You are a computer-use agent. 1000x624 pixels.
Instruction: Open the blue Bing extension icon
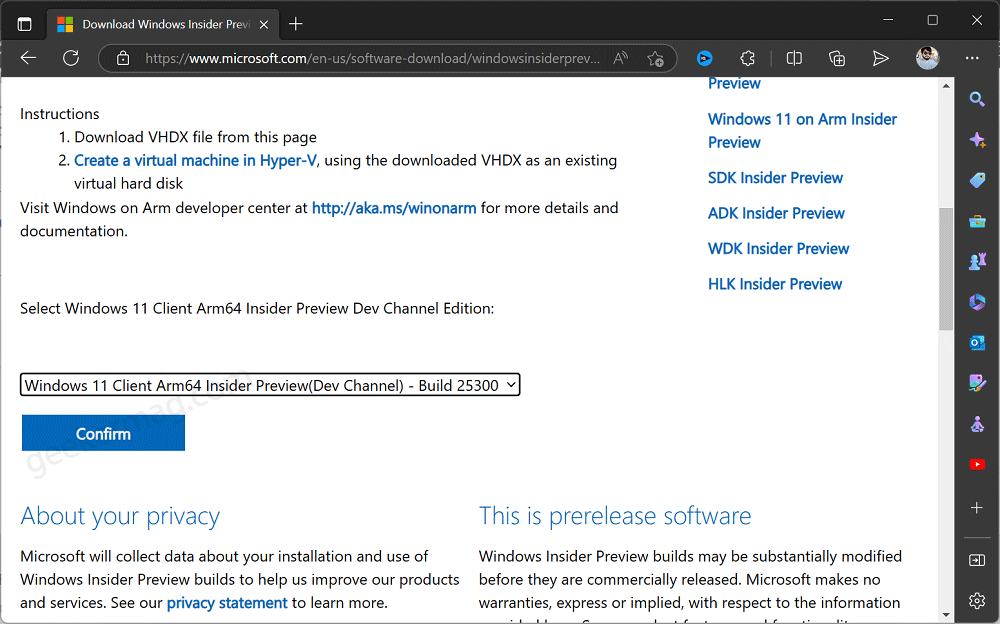705,59
